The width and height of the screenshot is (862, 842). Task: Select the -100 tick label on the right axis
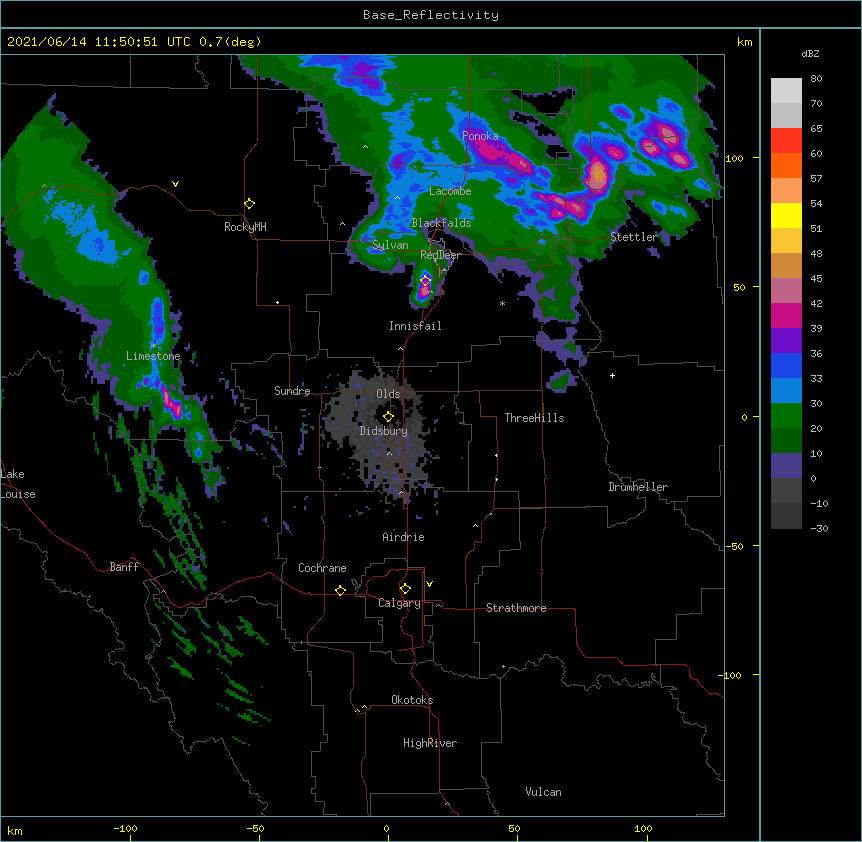[x=730, y=675]
